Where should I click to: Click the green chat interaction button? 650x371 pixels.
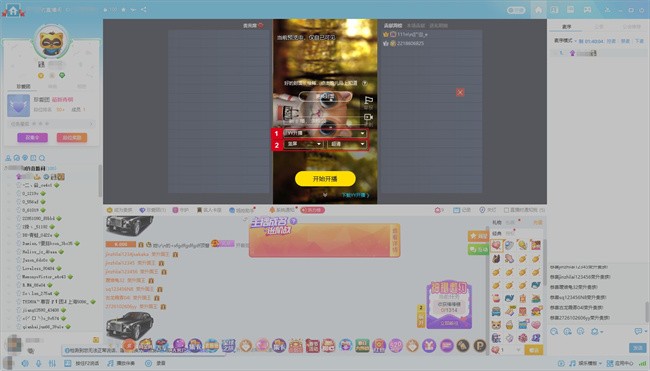tap(478, 249)
